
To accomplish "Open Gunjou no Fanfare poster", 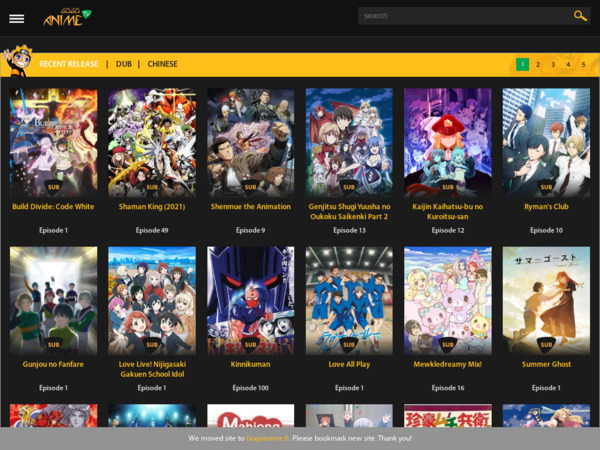I will tap(54, 301).
